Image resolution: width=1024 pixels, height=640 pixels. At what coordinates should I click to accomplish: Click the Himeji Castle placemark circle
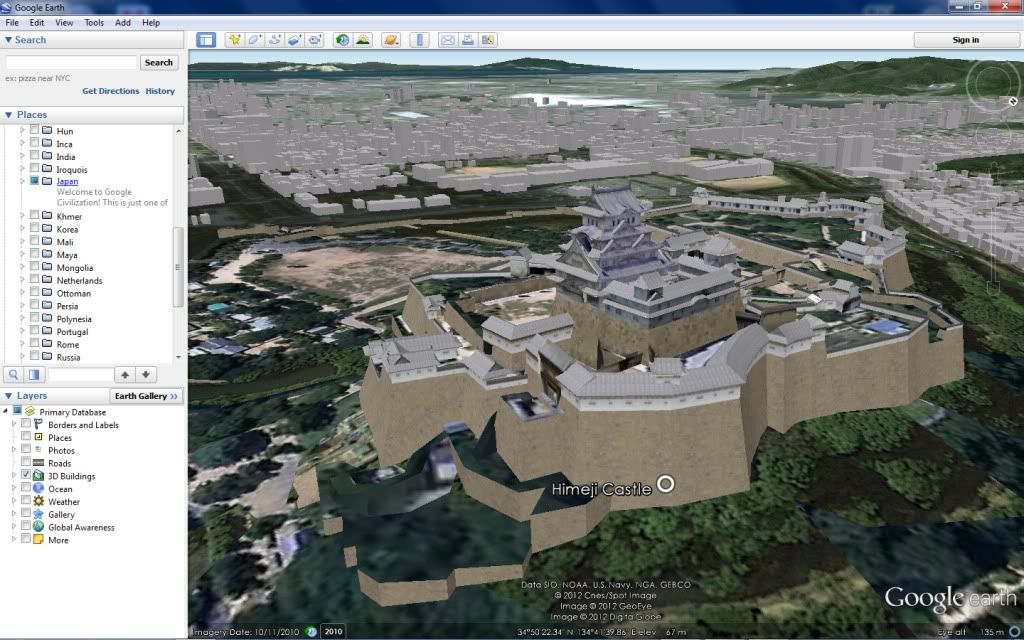(665, 484)
